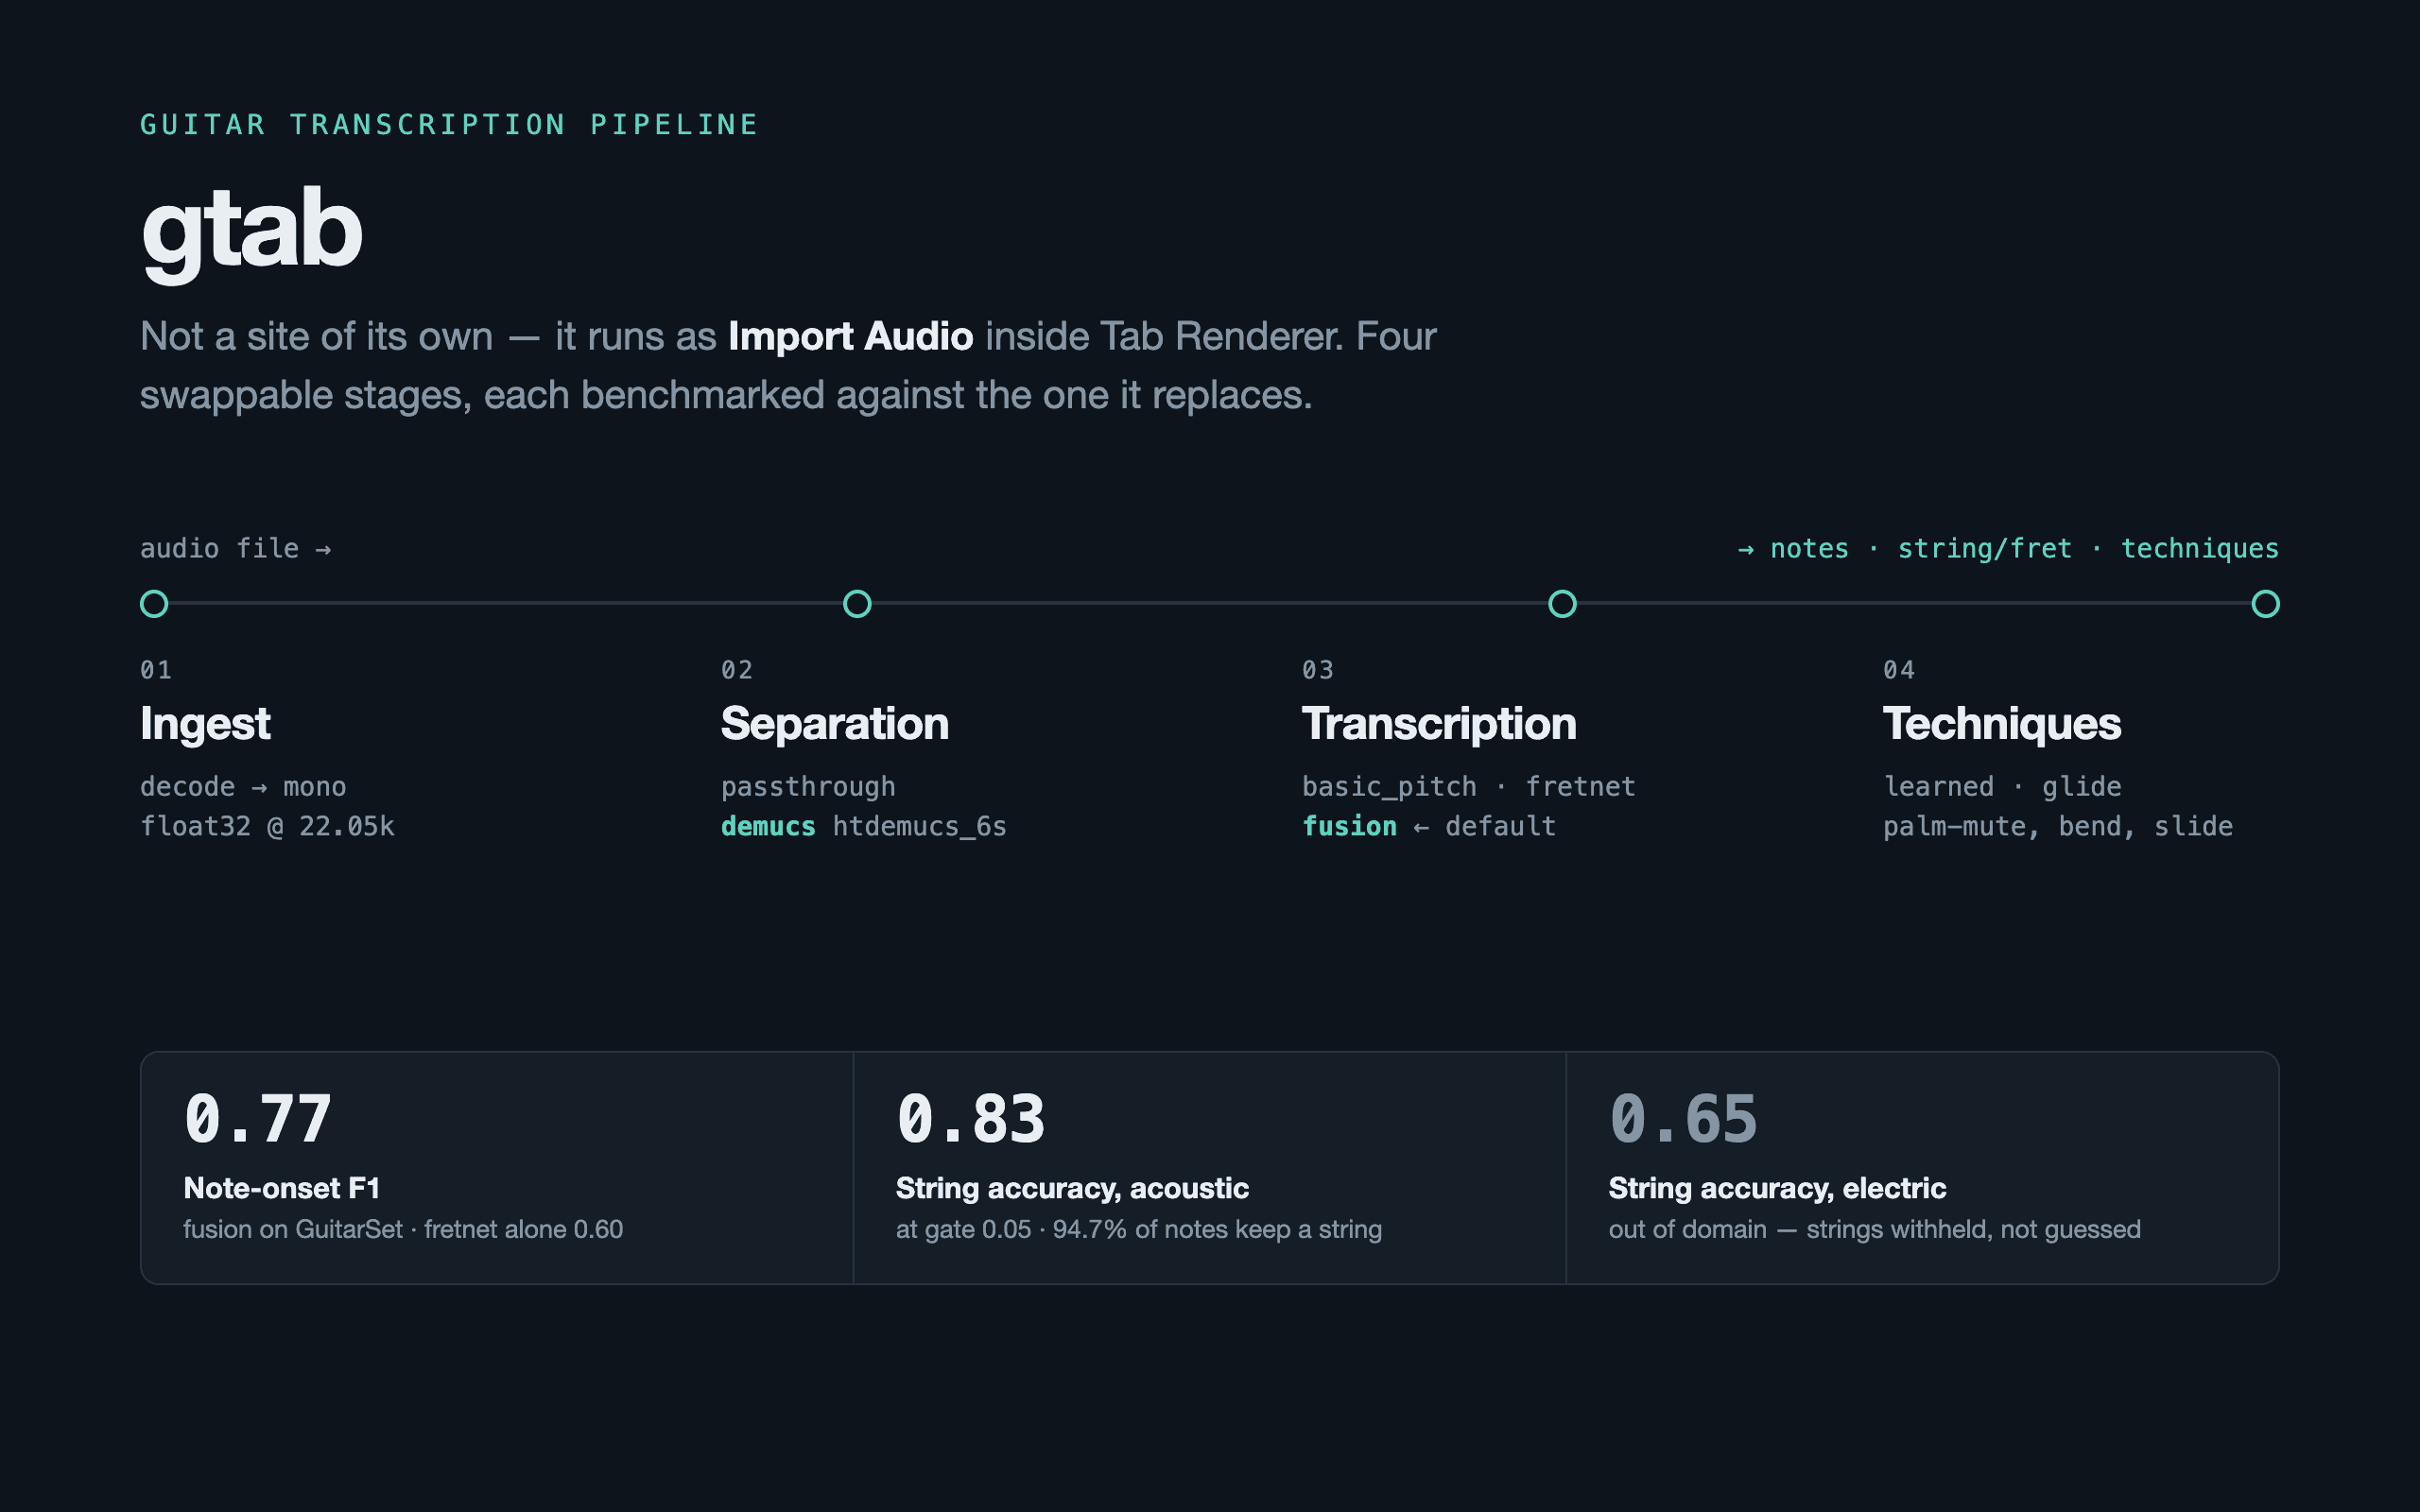Click stage number '02'
The width and height of the screenshot is (2420, 1512).
point(737,670)
